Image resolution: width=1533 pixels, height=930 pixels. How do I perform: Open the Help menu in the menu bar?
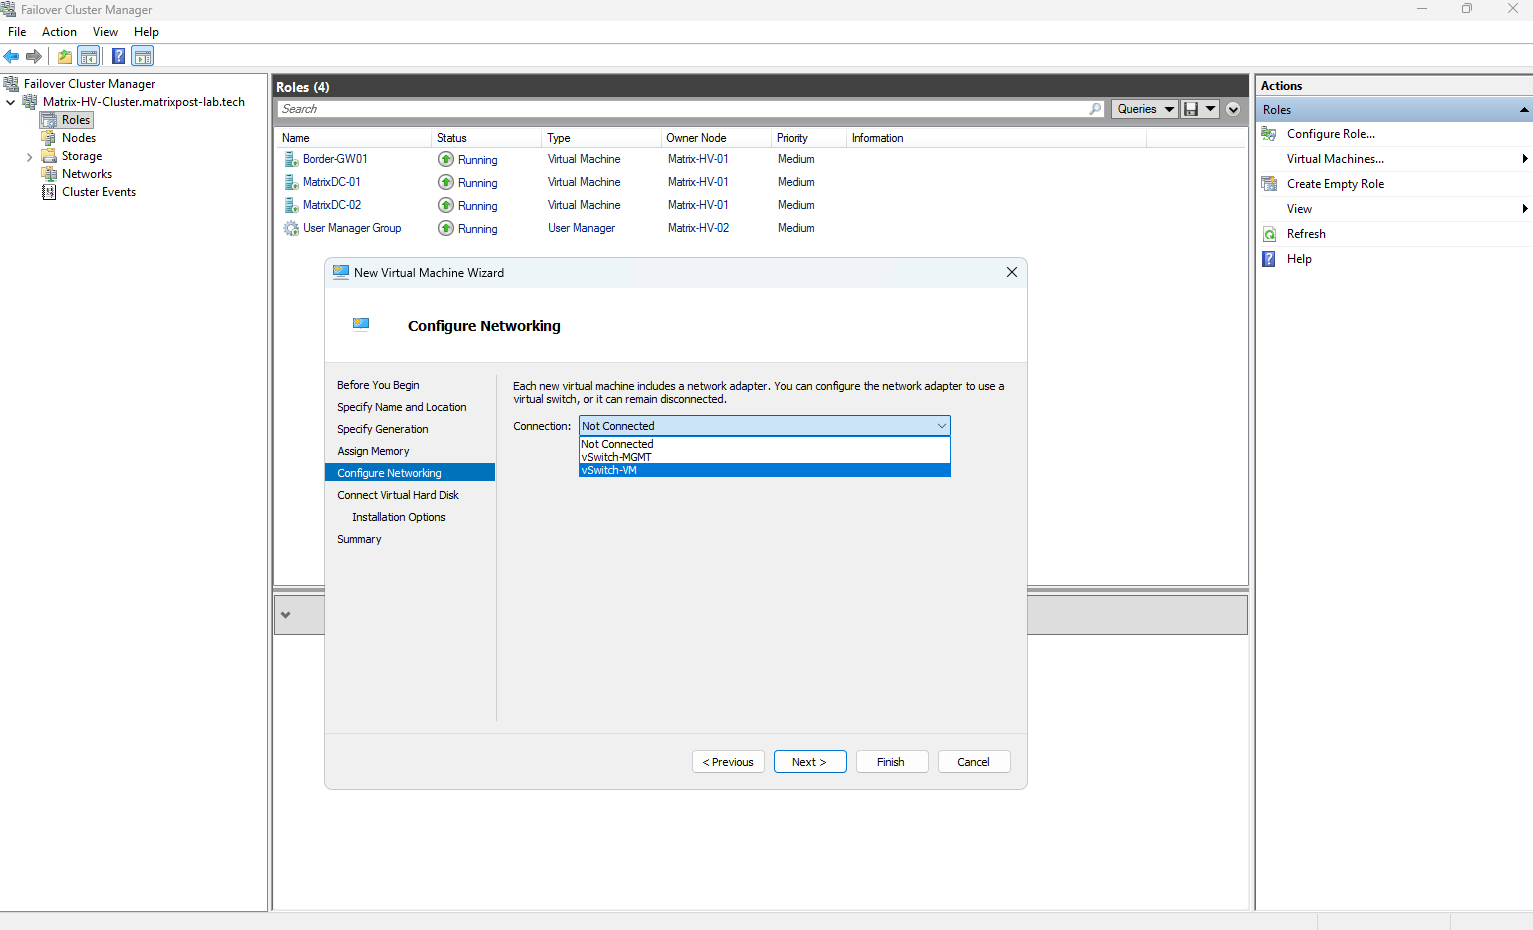click(x=146, y=32)
